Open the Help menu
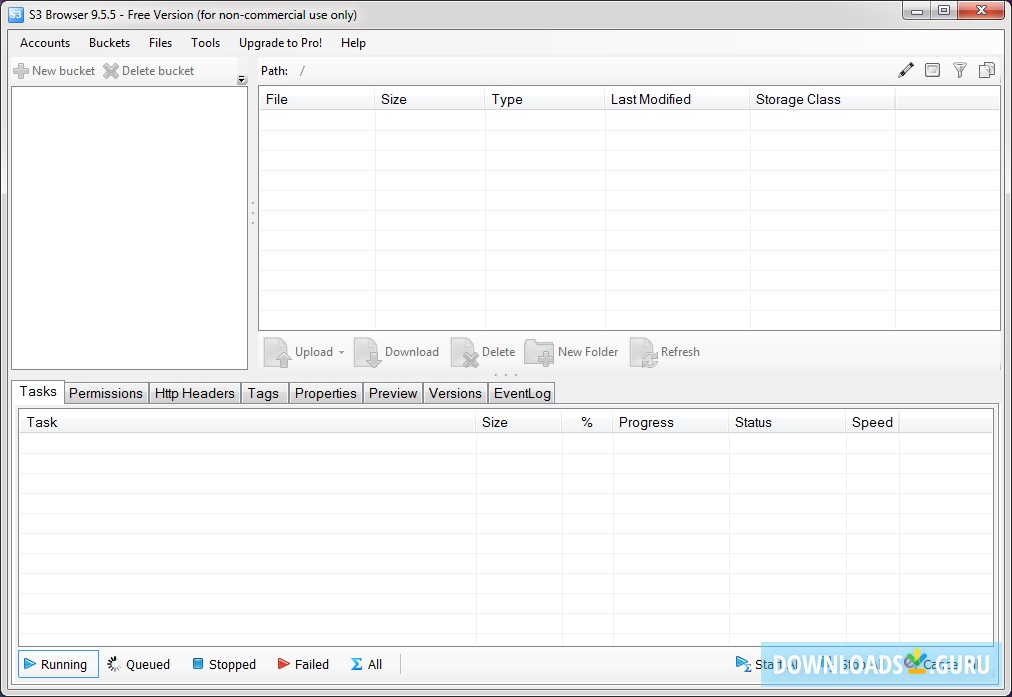This screenshot has height=697, width=1012. [353, 43]
